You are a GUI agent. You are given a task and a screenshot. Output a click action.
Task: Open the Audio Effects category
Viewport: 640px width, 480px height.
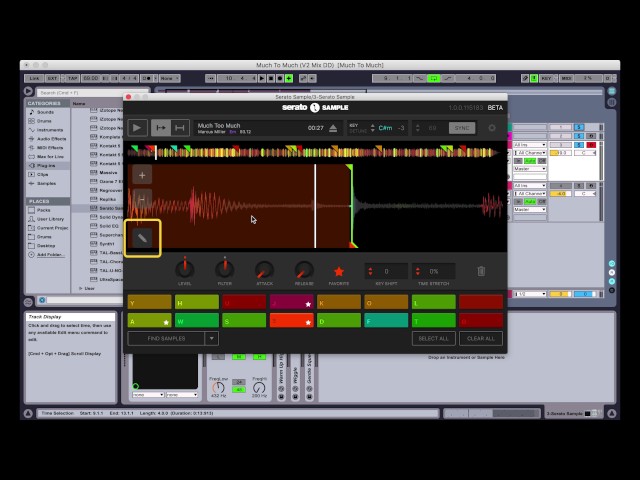point(49,139)
